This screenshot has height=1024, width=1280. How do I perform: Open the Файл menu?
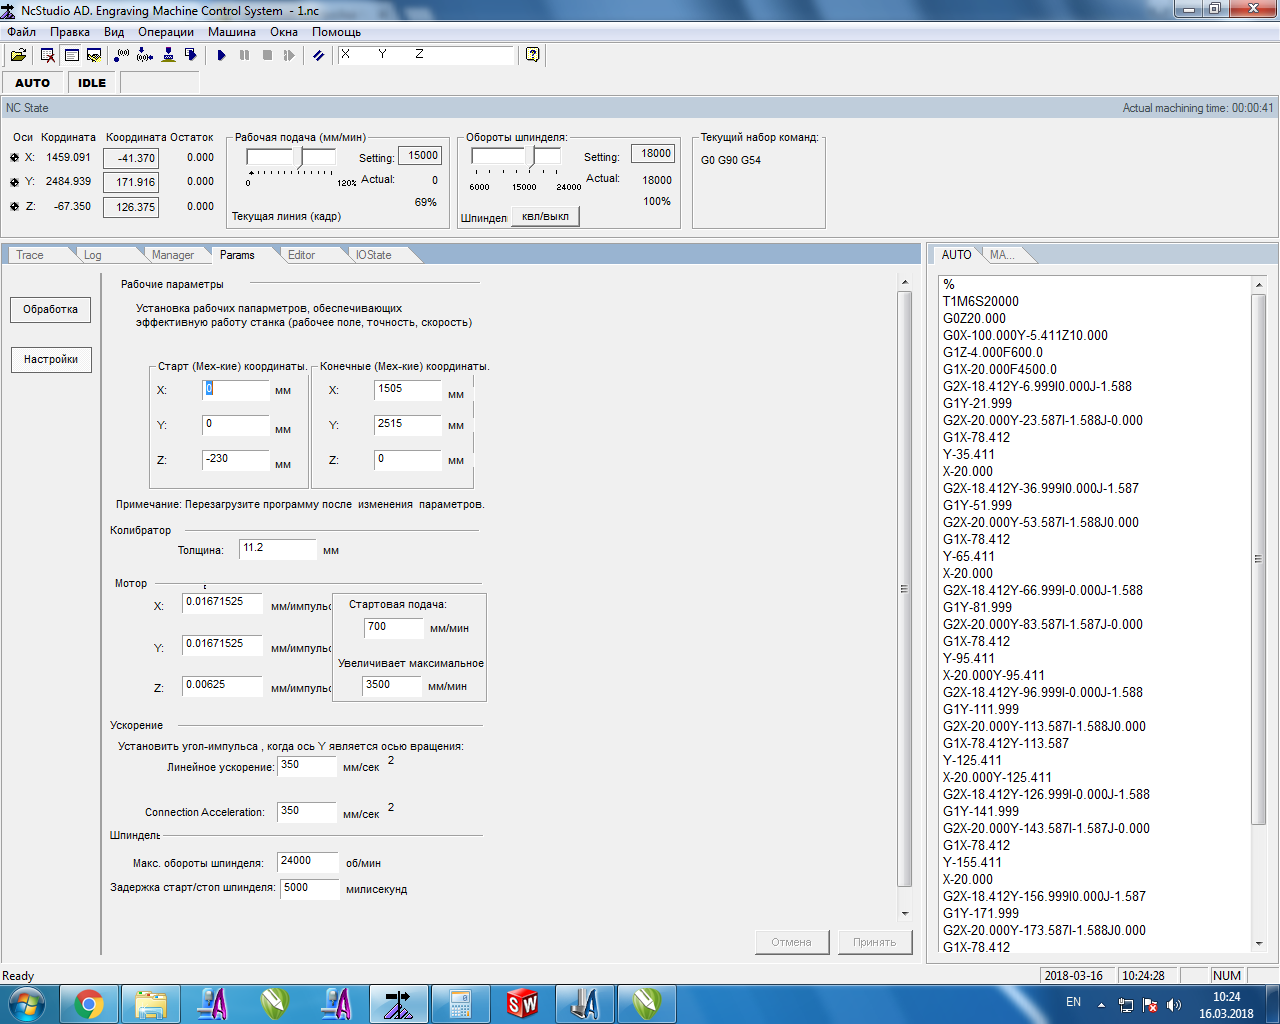tap(21, 32)
